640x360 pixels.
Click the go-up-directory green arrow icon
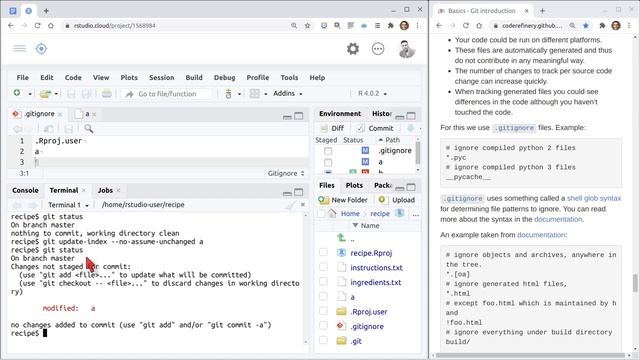341,238
